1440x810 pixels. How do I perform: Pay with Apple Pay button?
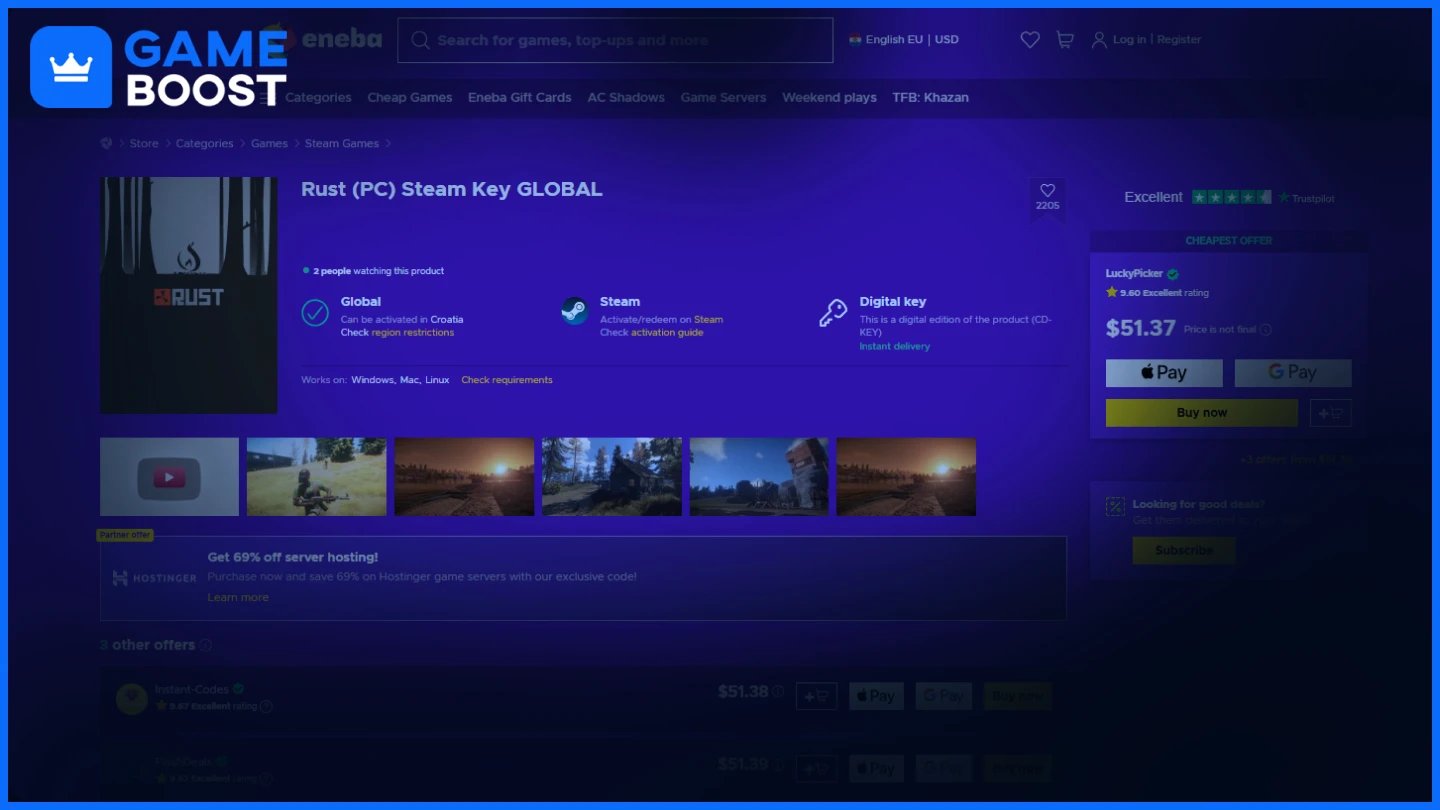click(1164, 373)
